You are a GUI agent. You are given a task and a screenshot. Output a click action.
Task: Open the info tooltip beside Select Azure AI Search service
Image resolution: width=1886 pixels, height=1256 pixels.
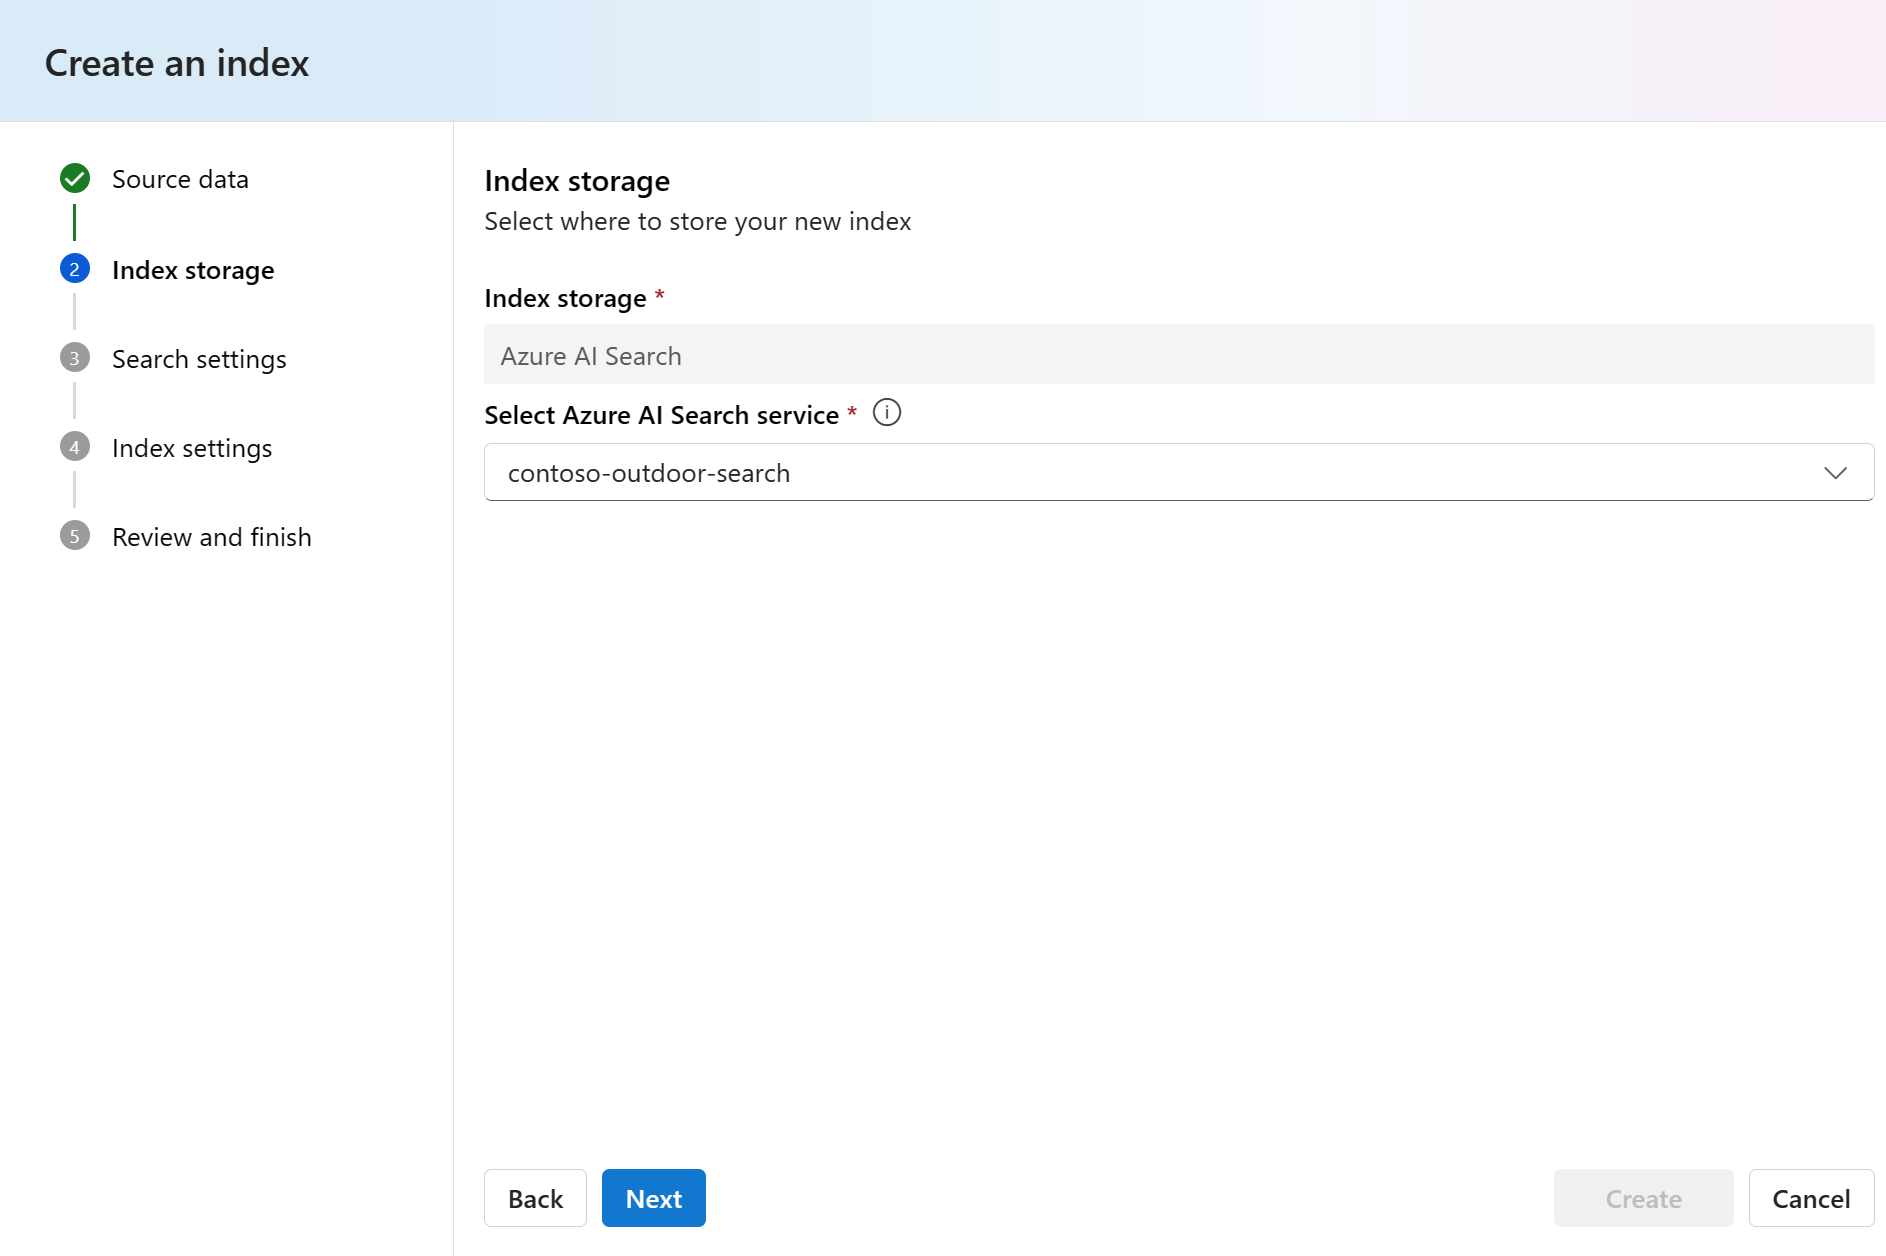pos(886,412)
